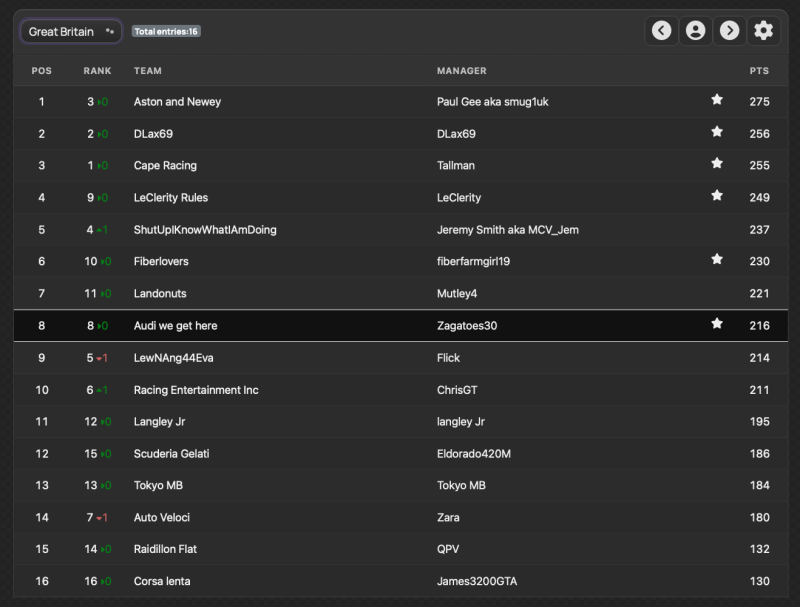
Task: Click manager Tallman
Action: pyautogui.click(x=456, y=166)
